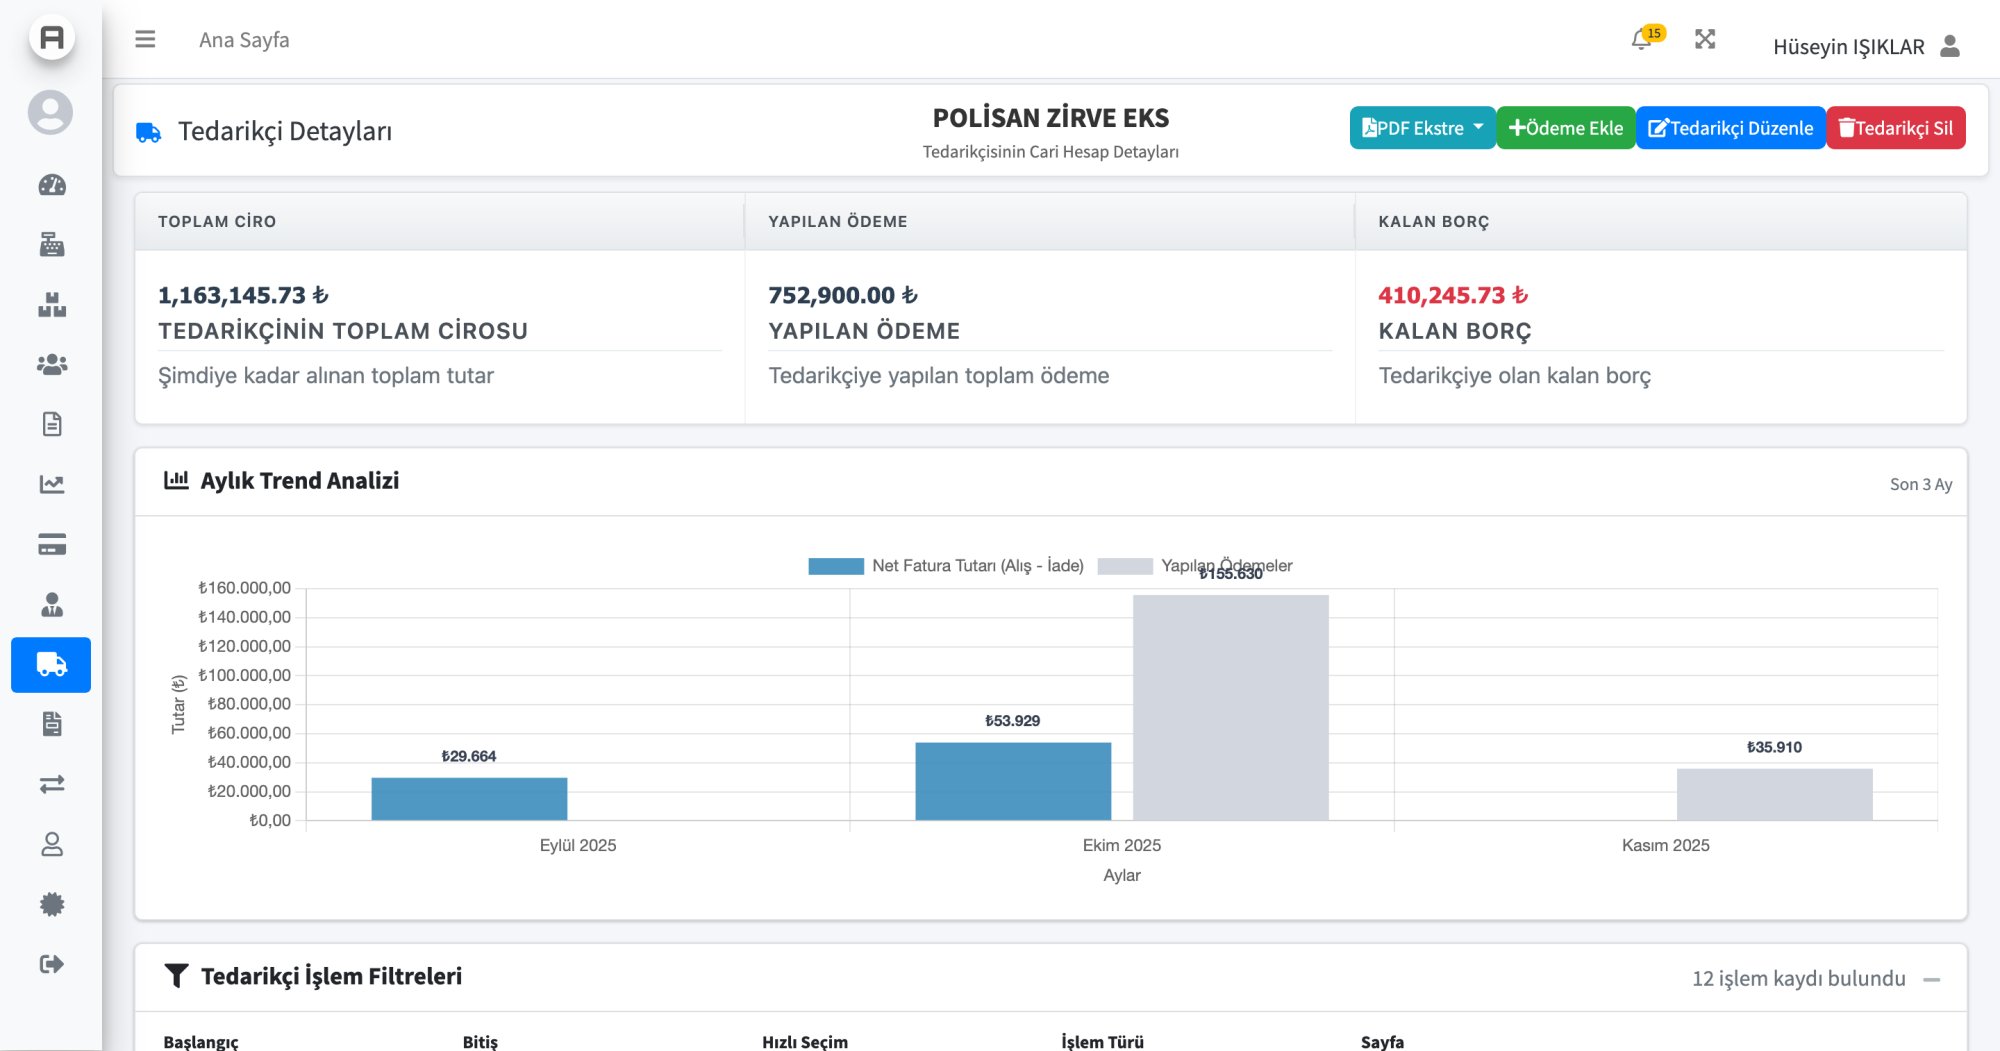Click the hamburger menu icon

click(145, 40)
